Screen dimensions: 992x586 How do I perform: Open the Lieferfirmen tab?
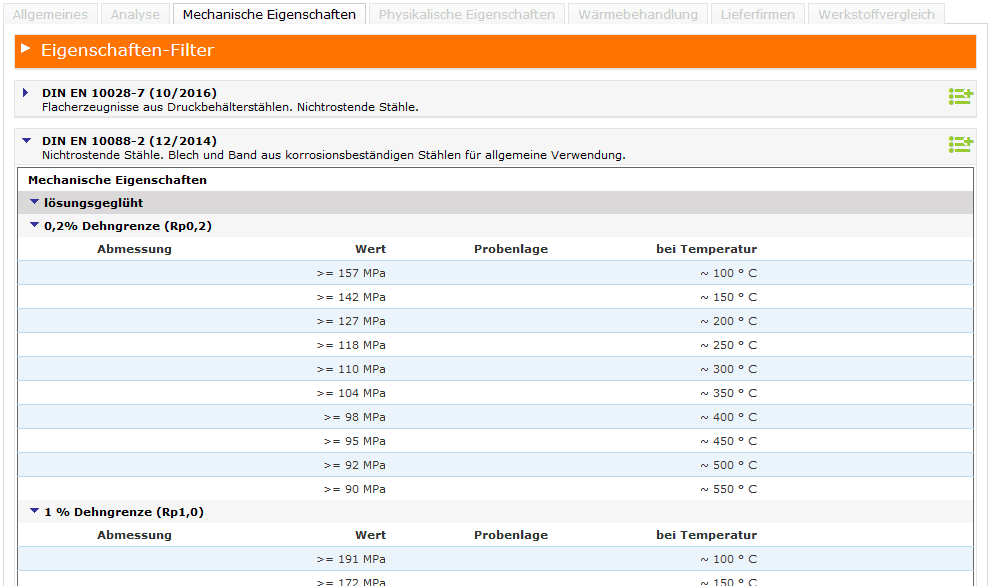point(758,15)
